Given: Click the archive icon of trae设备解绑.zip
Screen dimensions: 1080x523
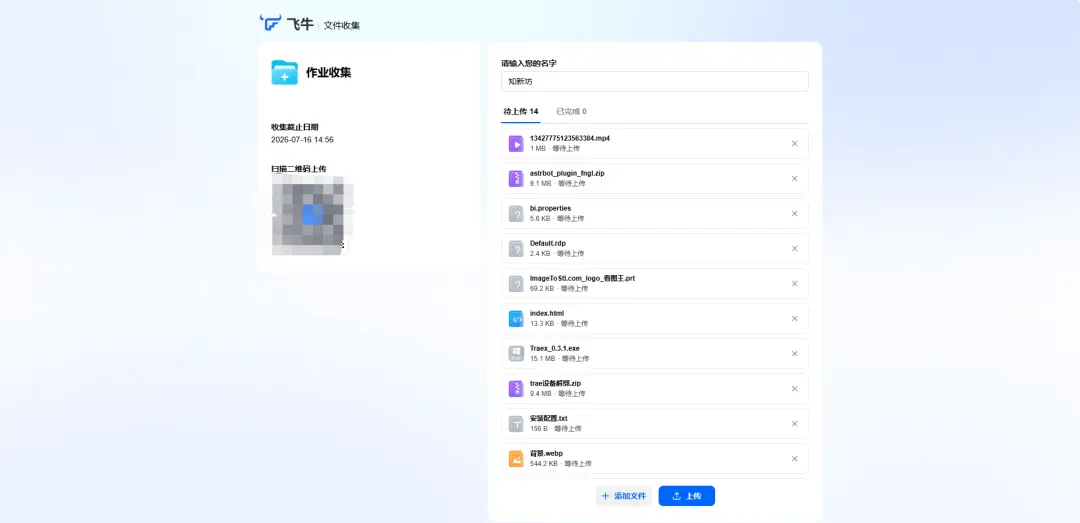Looking at the screenshot, I should [x=516, y=389].
